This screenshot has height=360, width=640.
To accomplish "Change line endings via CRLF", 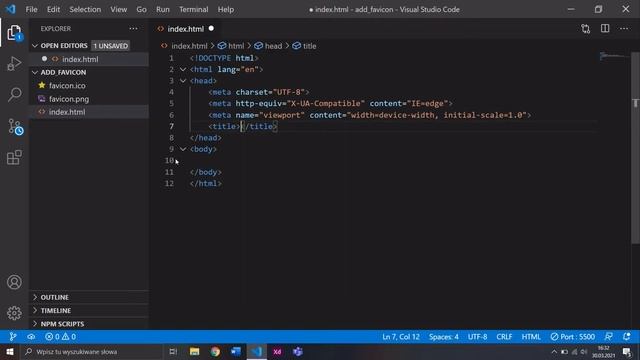I will pyautogui.click(x=504, y=337).
